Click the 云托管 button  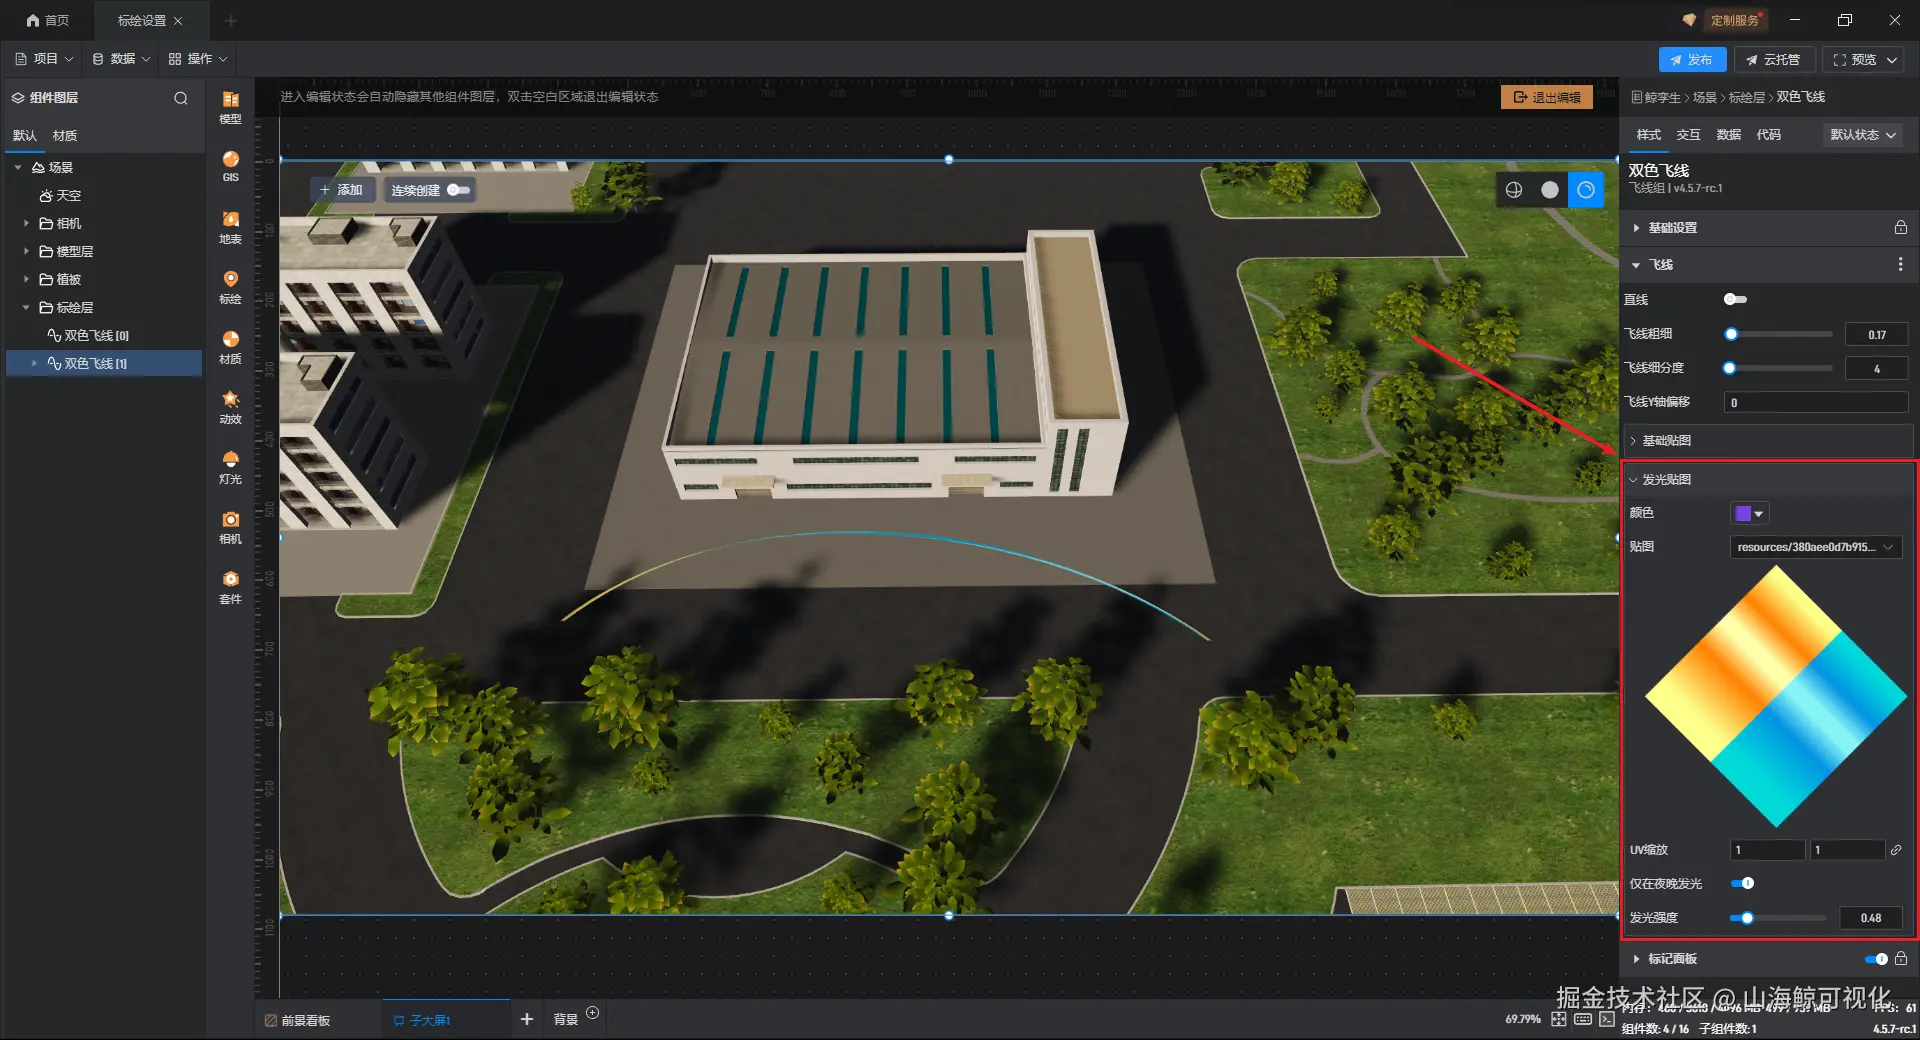point(1773,60)
